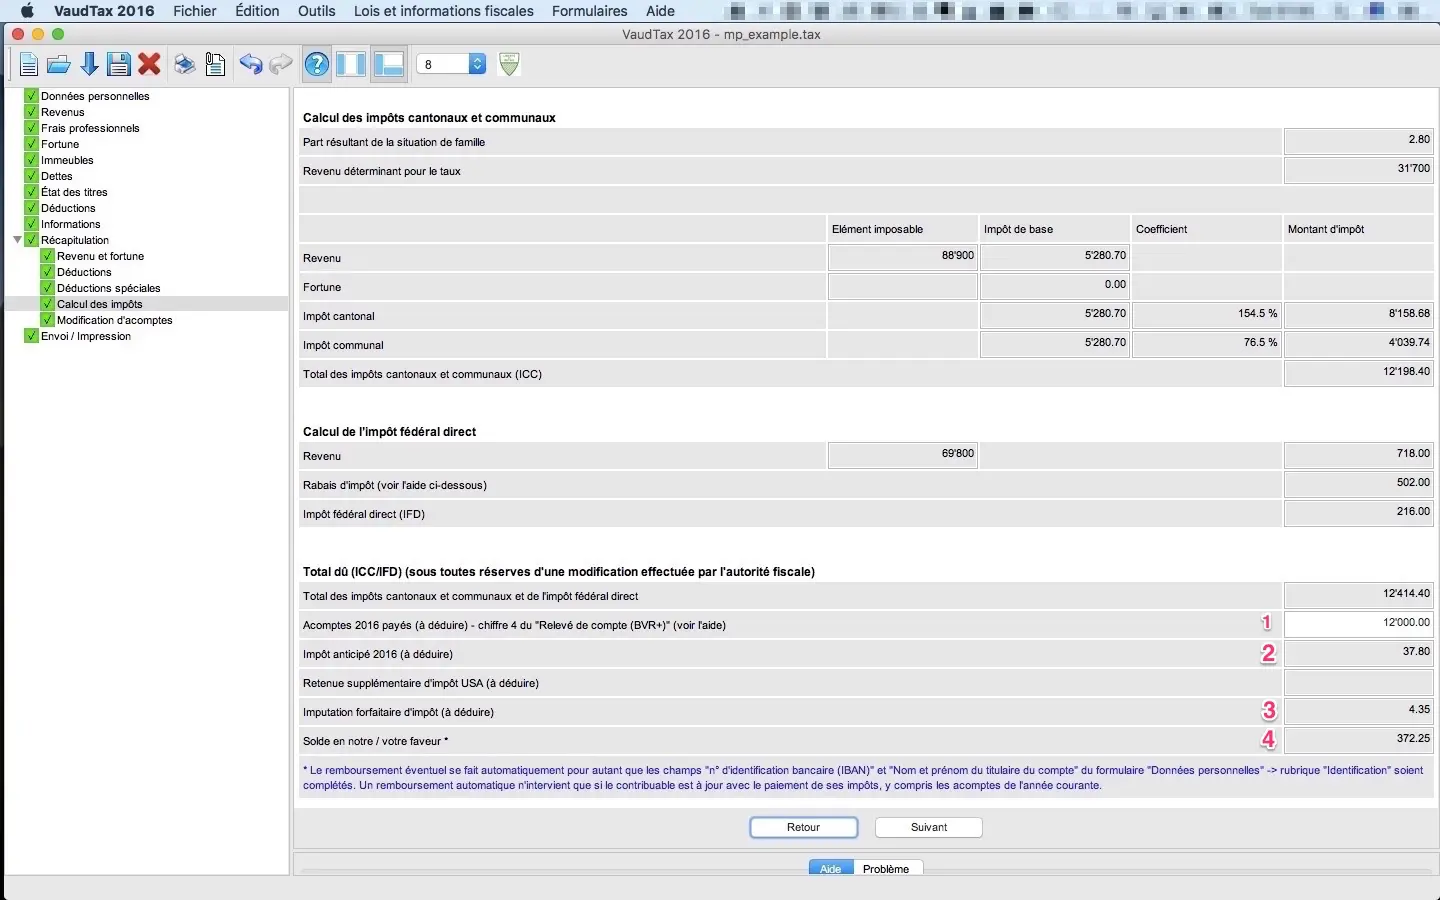1440x900 pixels.
Task: Click the Revenu élément imposable 88'900
Action: point(903,257)
